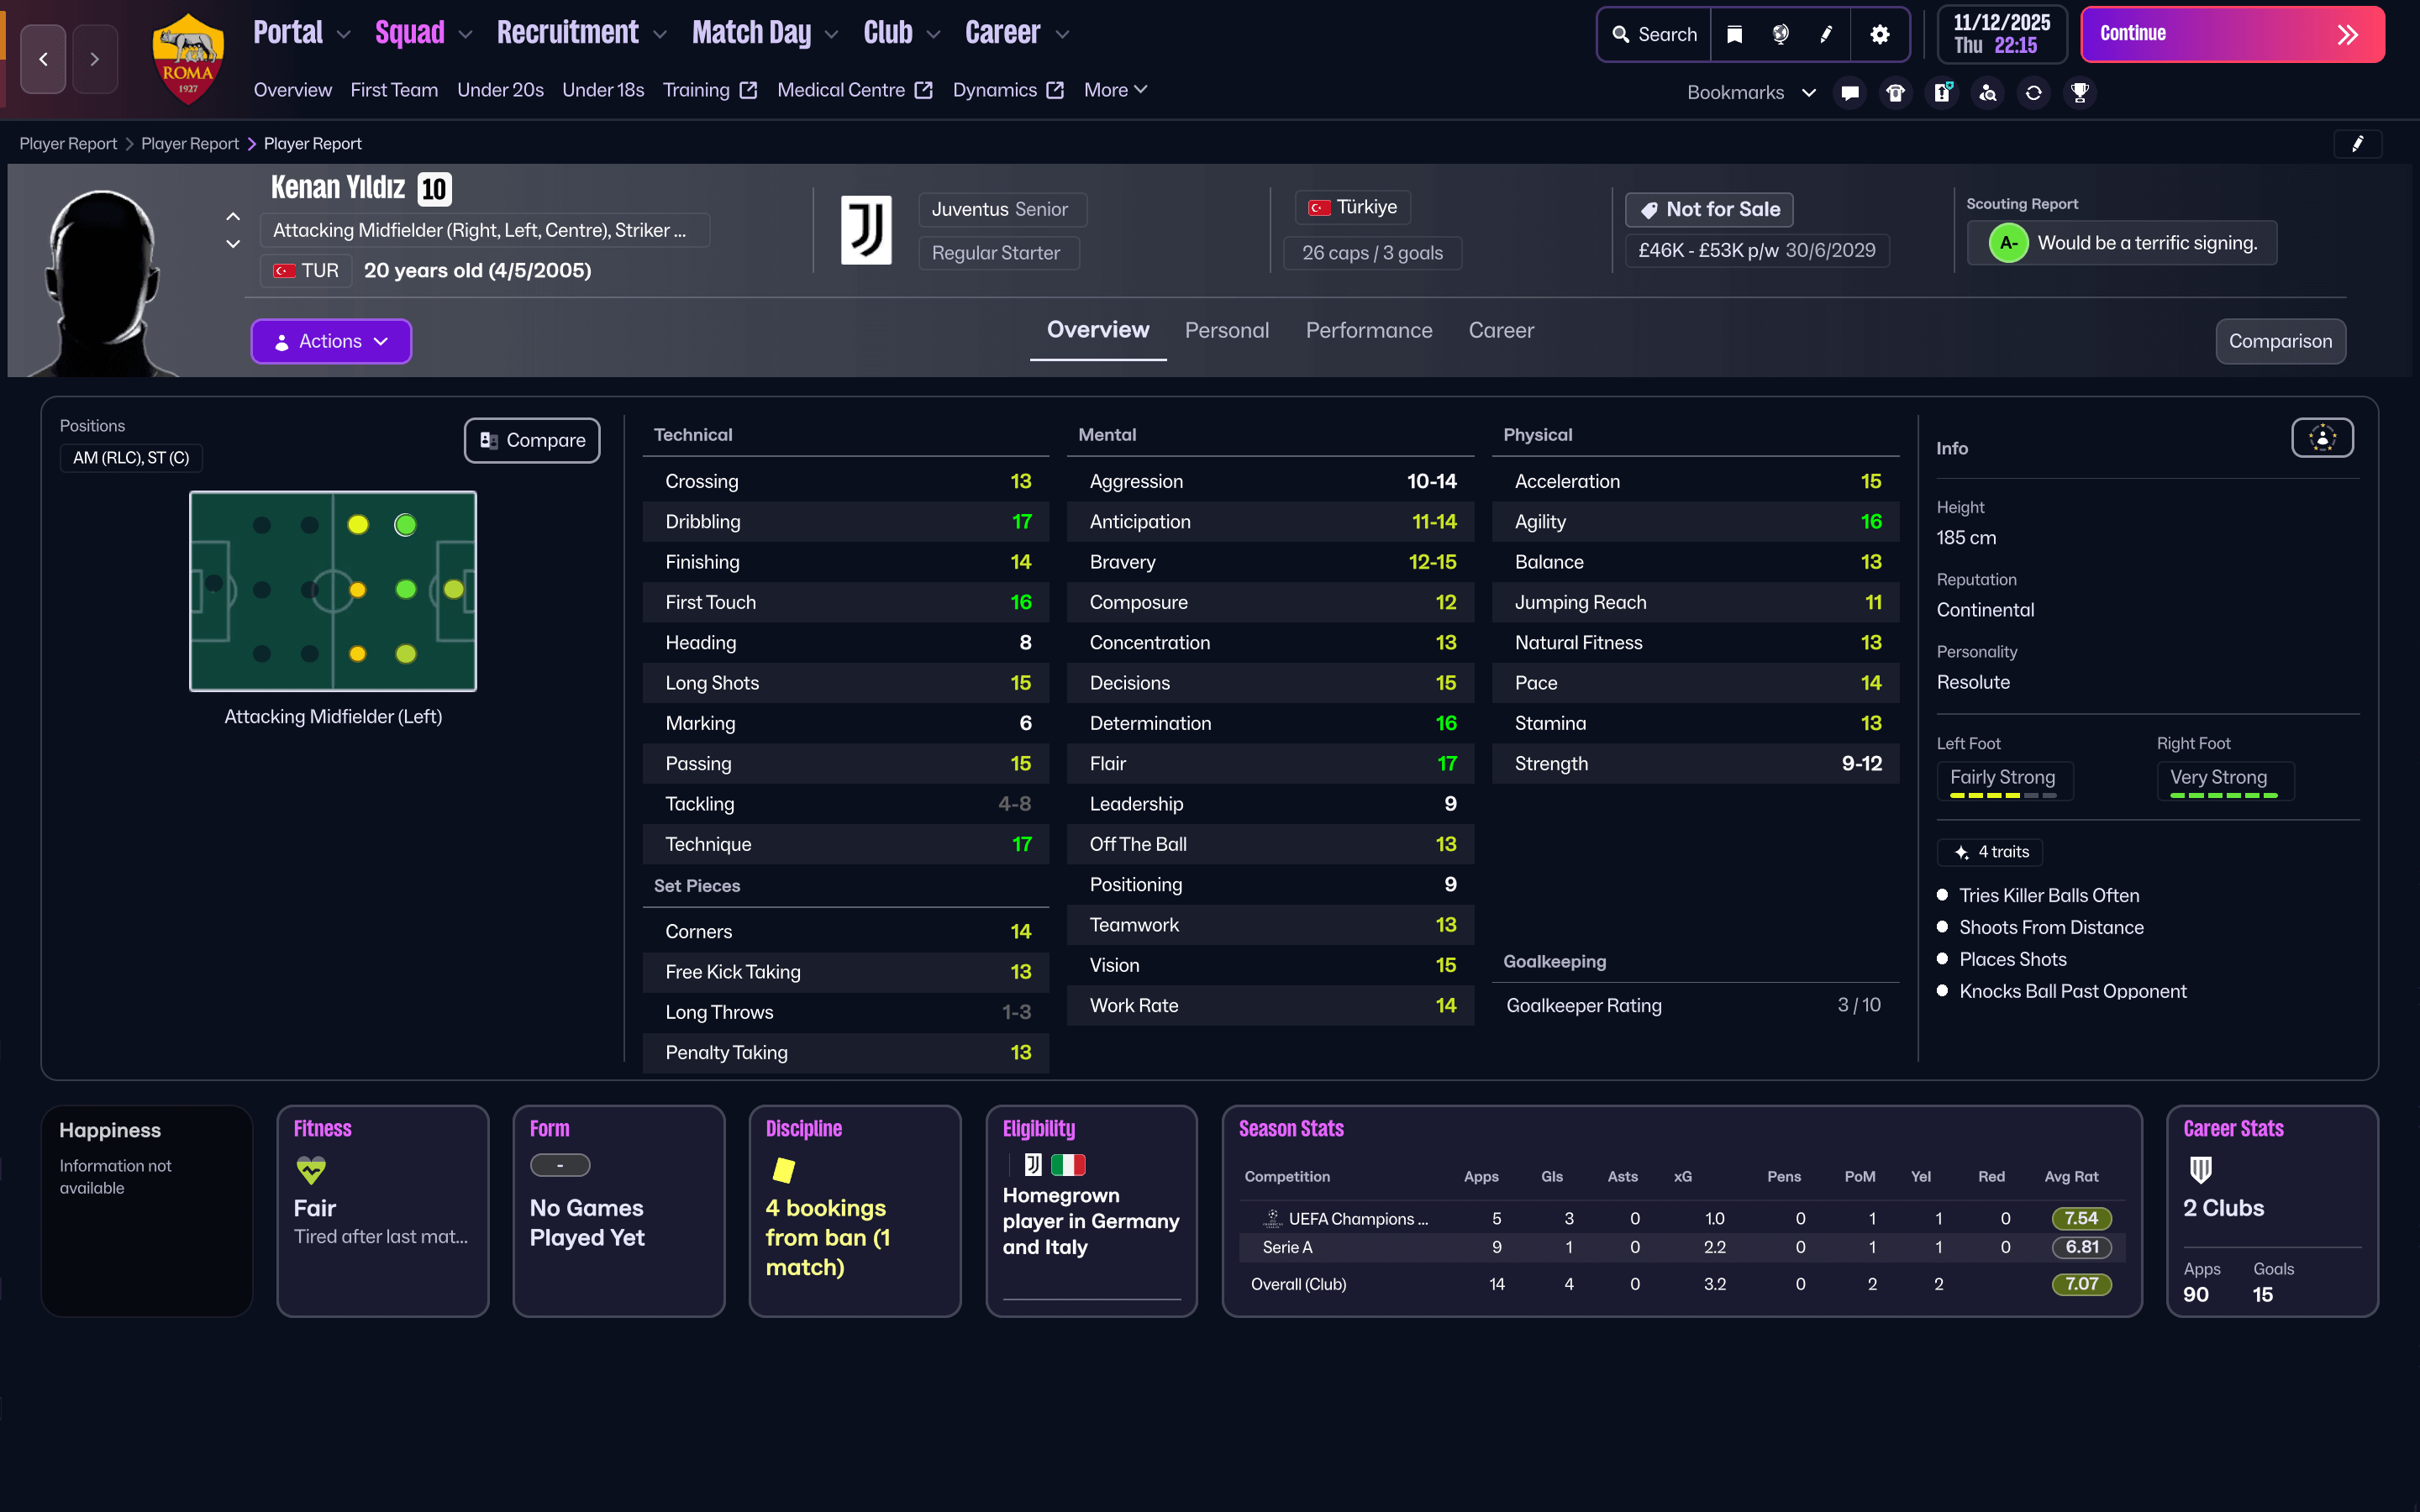This screenshot has width=2420, height=1512.
Task: Select the striker position dot on pitch
Action: 454,590
